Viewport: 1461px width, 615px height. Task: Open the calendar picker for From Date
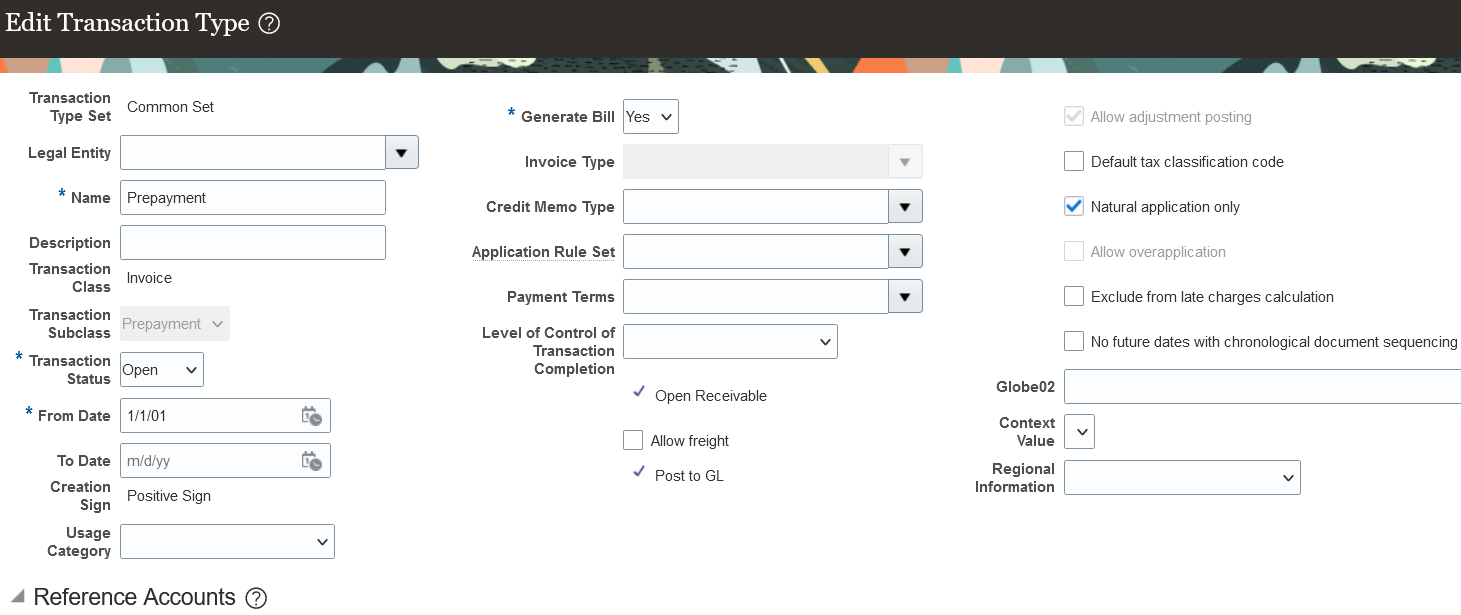[x=311, y=415]
